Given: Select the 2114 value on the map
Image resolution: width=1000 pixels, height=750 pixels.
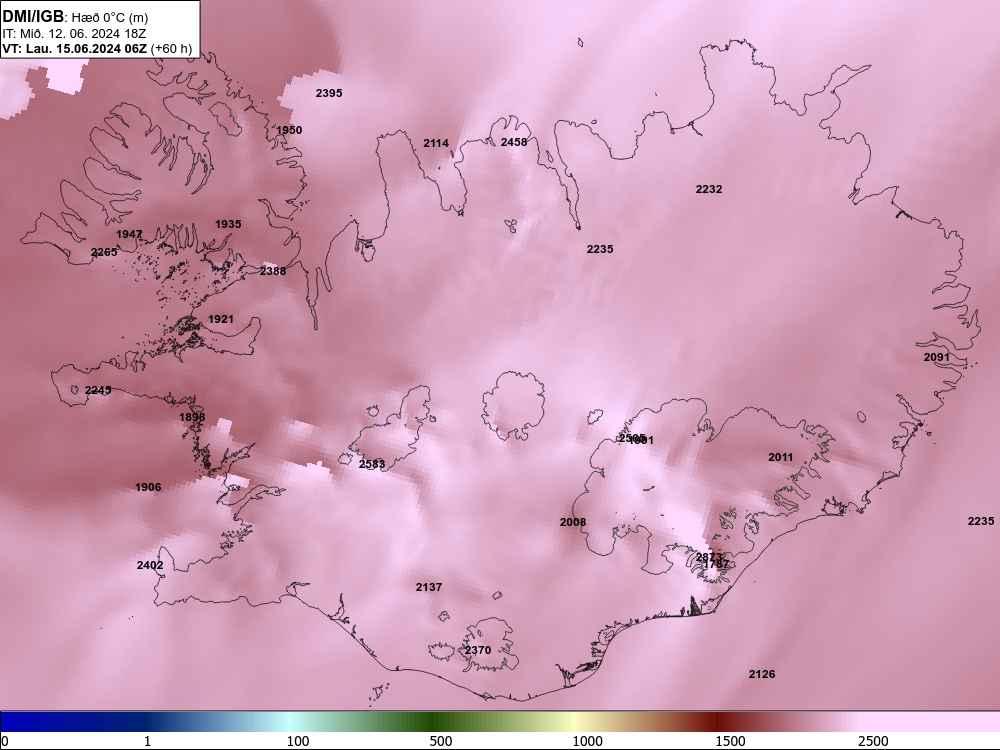Looking at the screenshot, I should (436, 143).
